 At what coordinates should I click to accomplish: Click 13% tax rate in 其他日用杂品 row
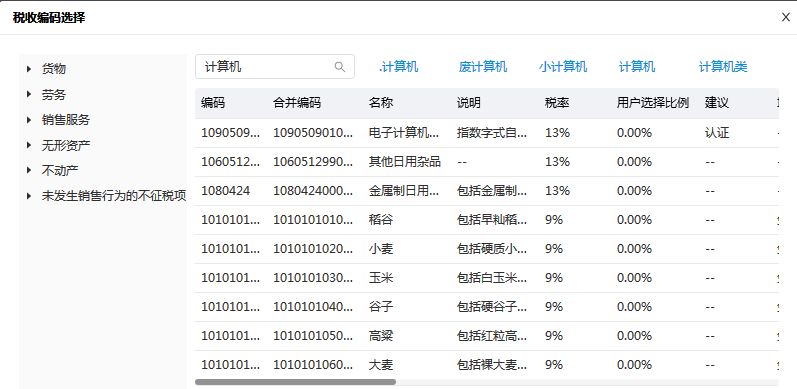557,162
